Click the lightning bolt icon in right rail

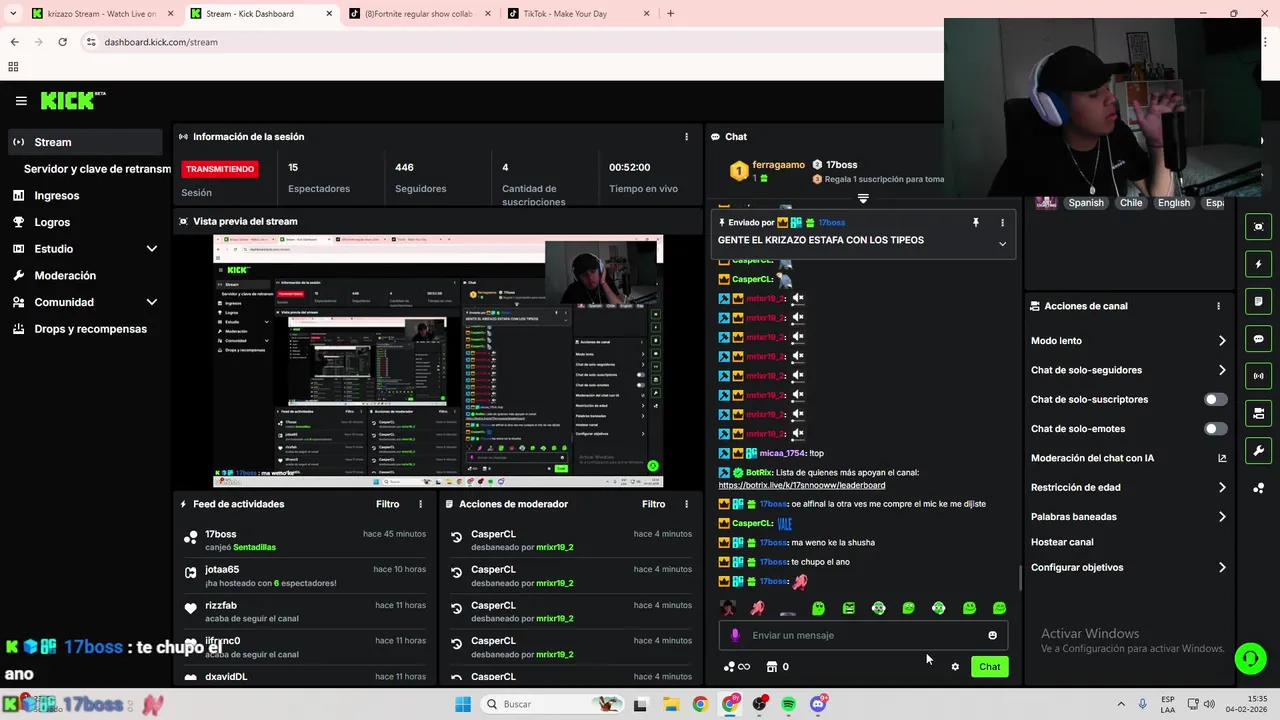click(x=1258, y=264)
